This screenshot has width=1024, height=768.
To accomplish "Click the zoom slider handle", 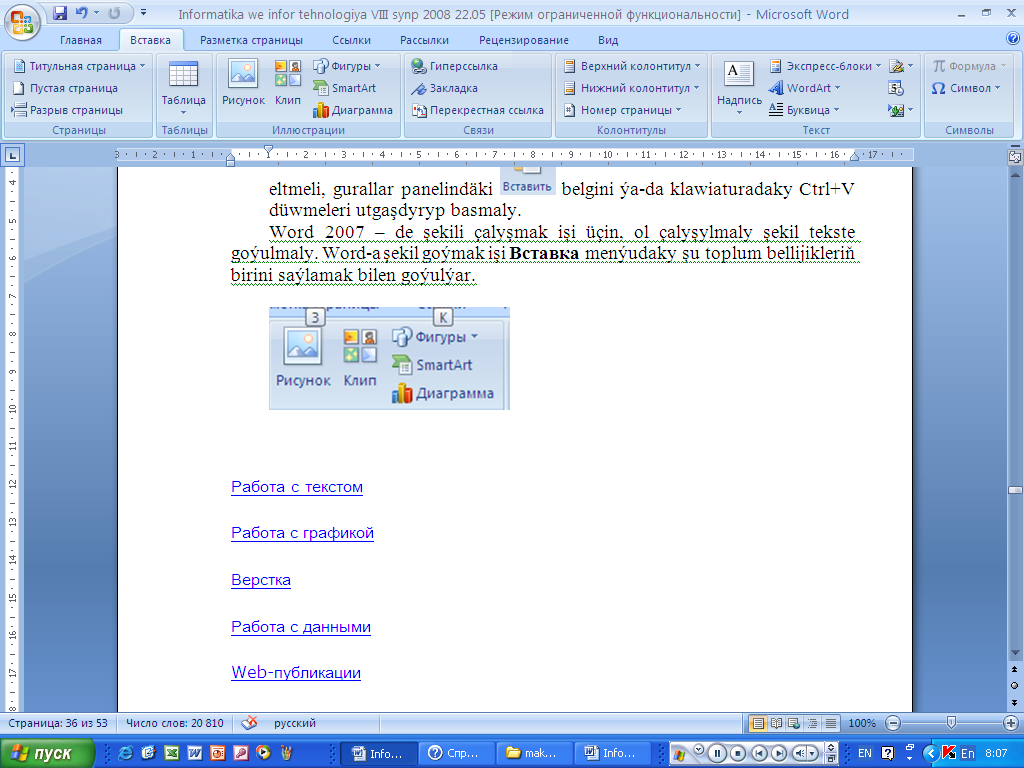I will tap(952, 722).
